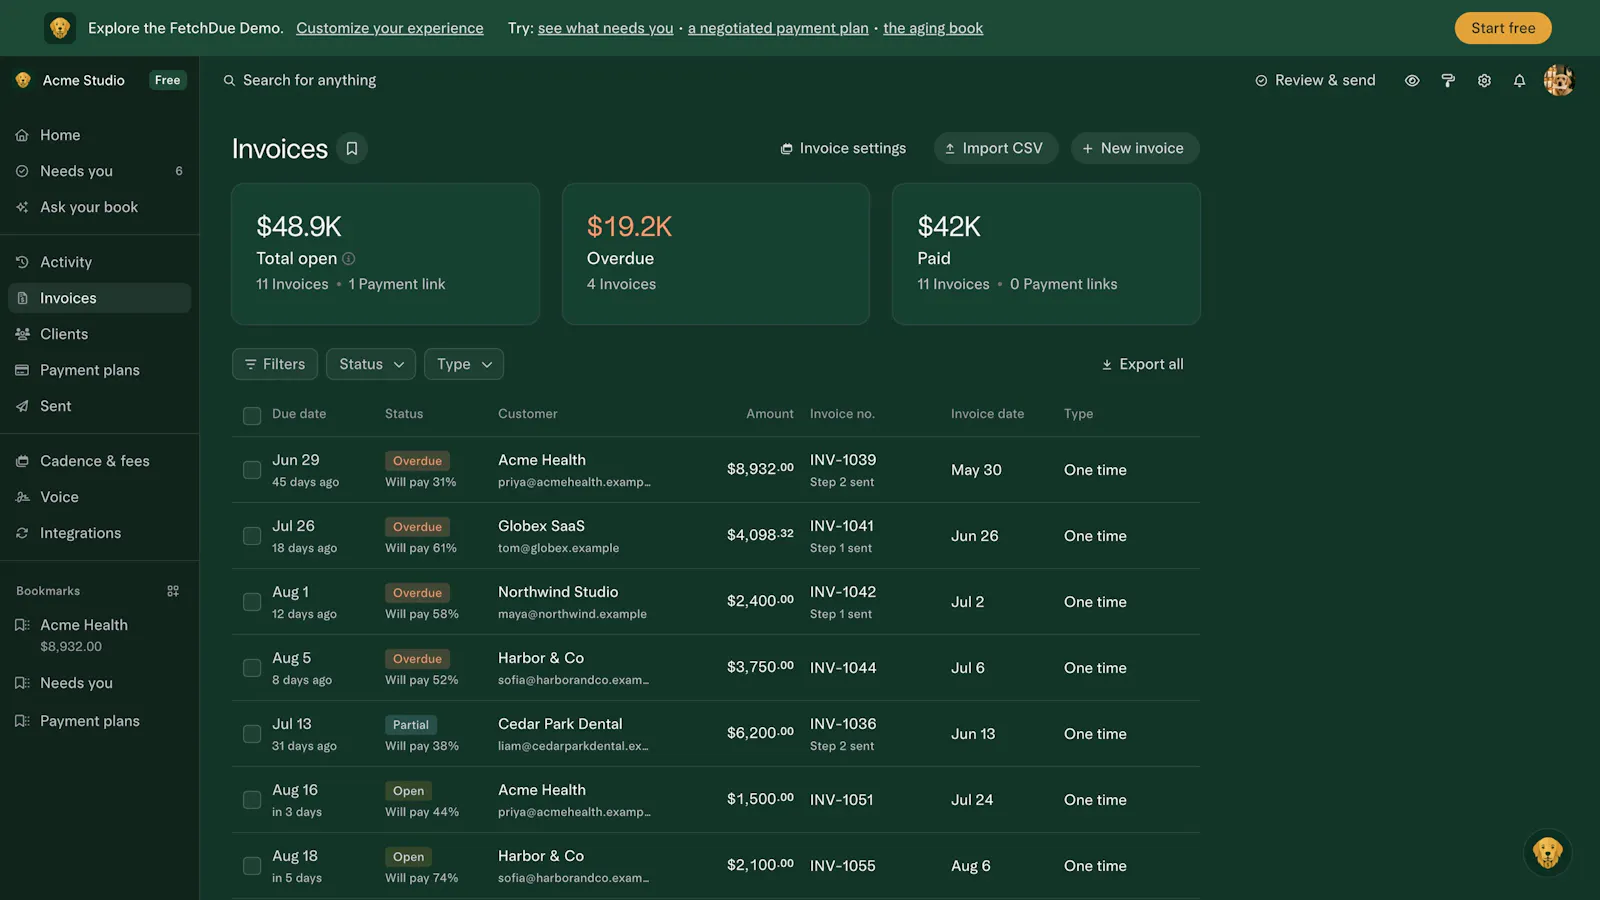Bookmark the Invoices page icon
The image size is (1600, 900).
point(352,148)
